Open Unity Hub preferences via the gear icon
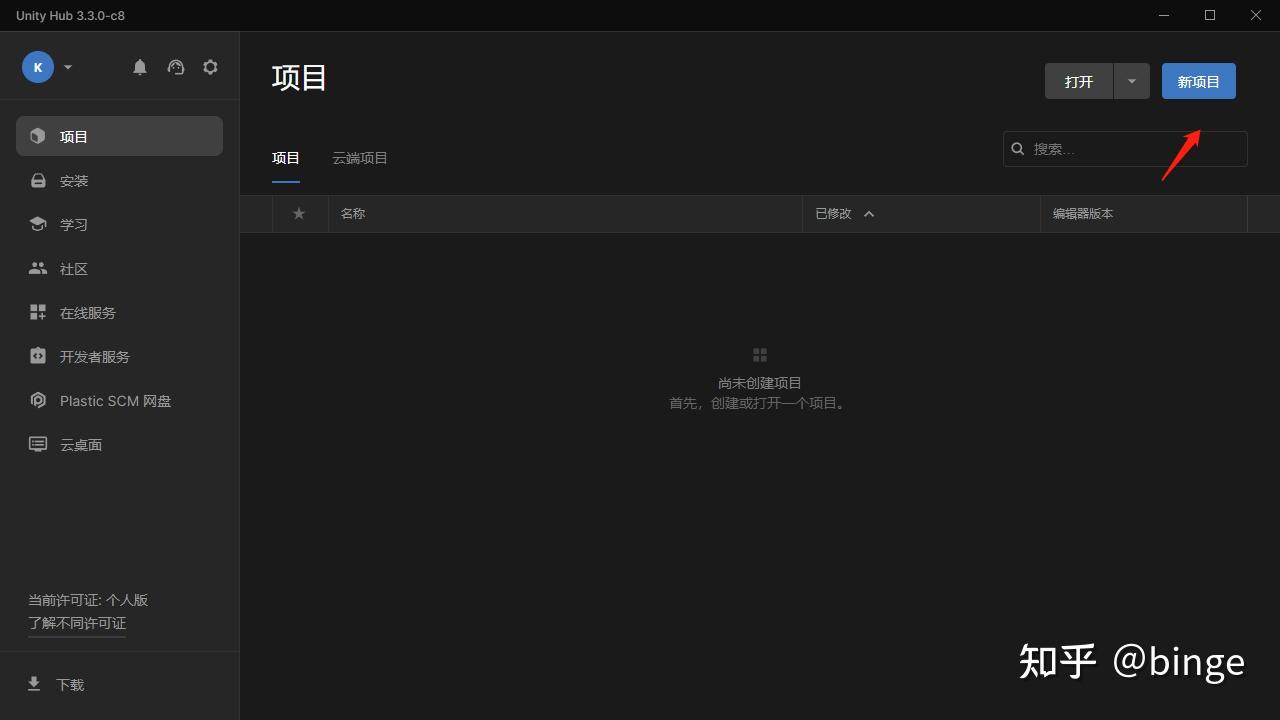Image resolution: width=1280 pixels, height=720 pixels. 210,66
